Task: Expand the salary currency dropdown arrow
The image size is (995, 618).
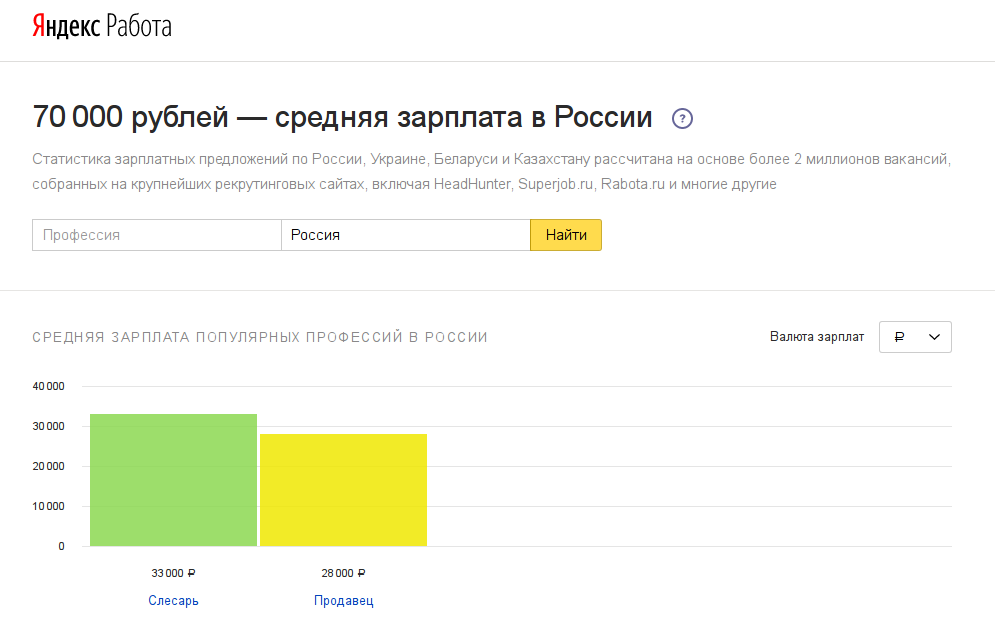Action: point(935,337)
